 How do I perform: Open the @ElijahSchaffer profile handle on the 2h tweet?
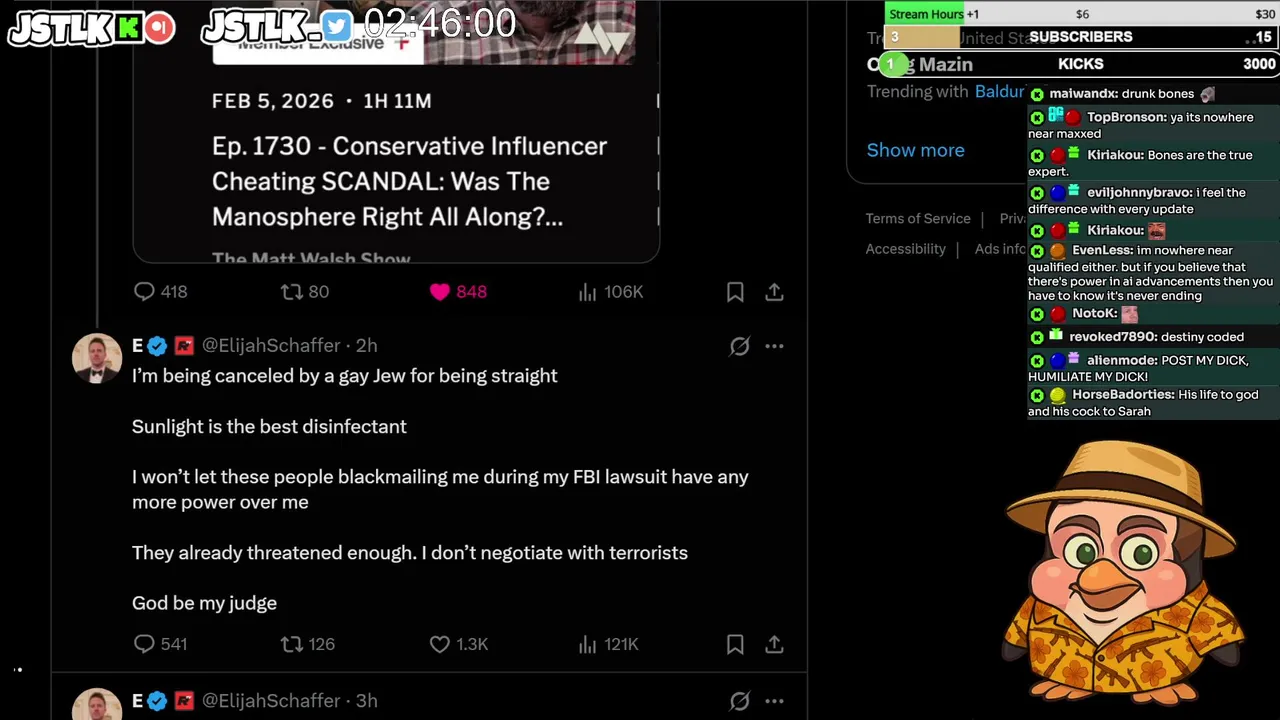271,345
